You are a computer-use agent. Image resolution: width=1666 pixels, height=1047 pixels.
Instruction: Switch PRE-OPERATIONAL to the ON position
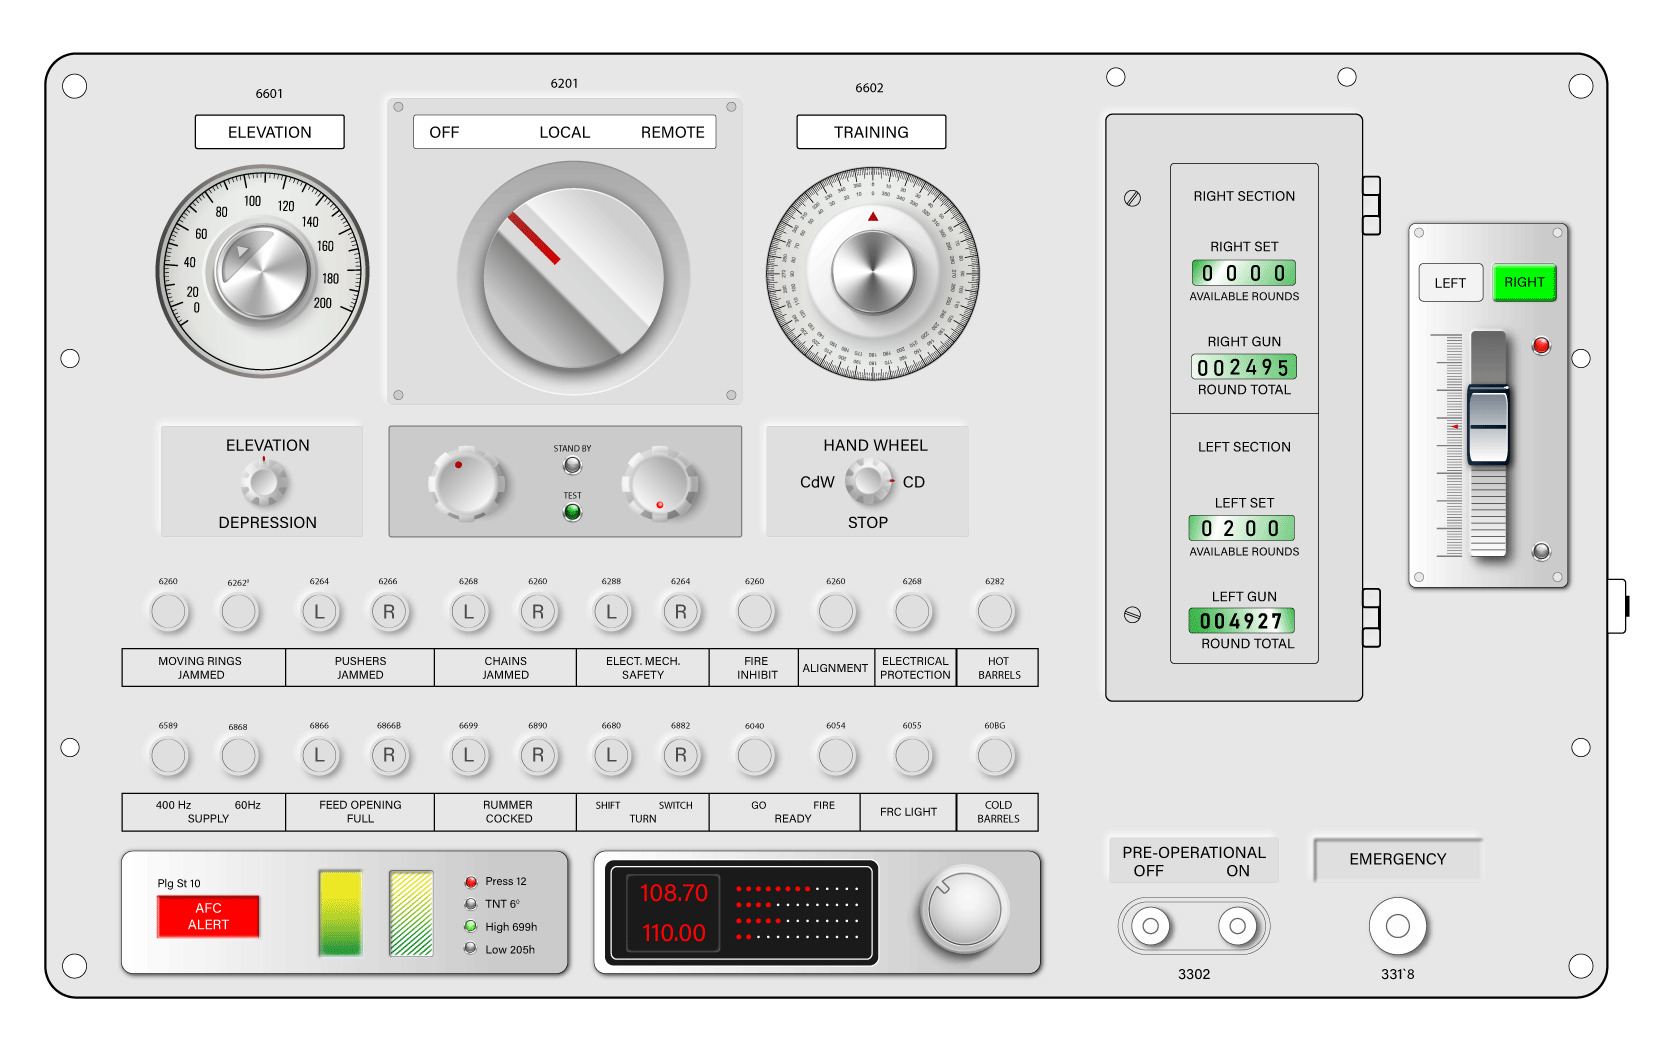pos(1237,926)
